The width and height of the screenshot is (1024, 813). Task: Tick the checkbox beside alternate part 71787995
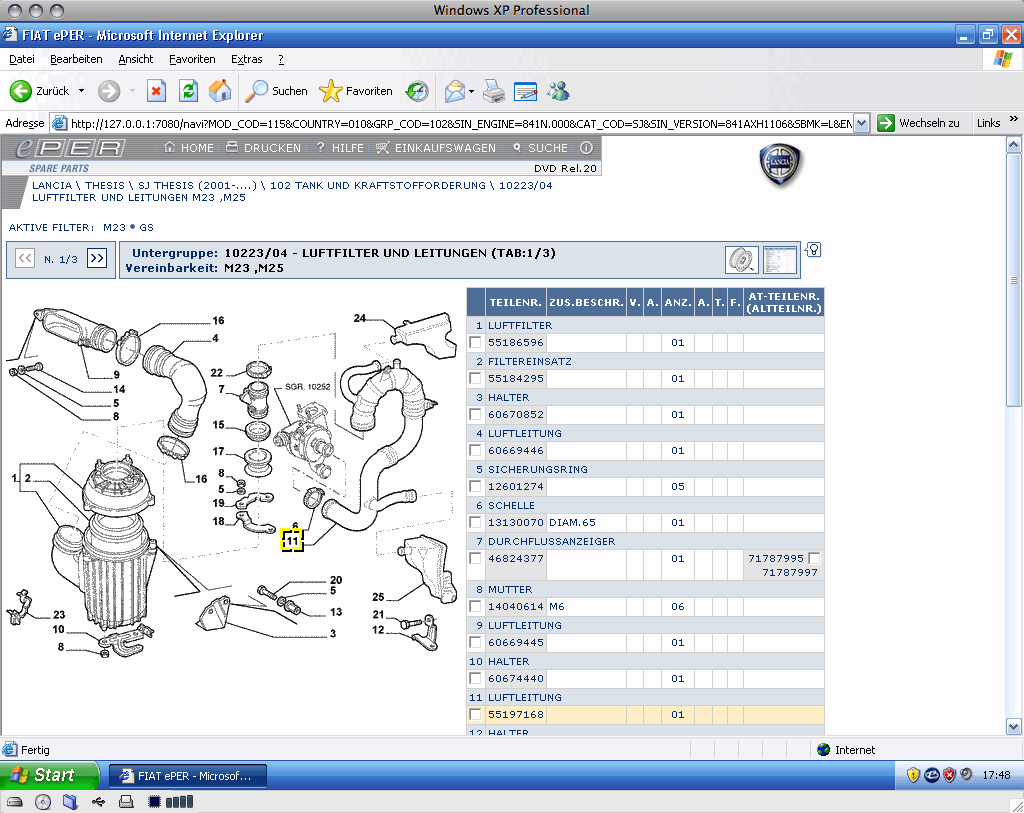pyautogui.click(x=814, y=558)
